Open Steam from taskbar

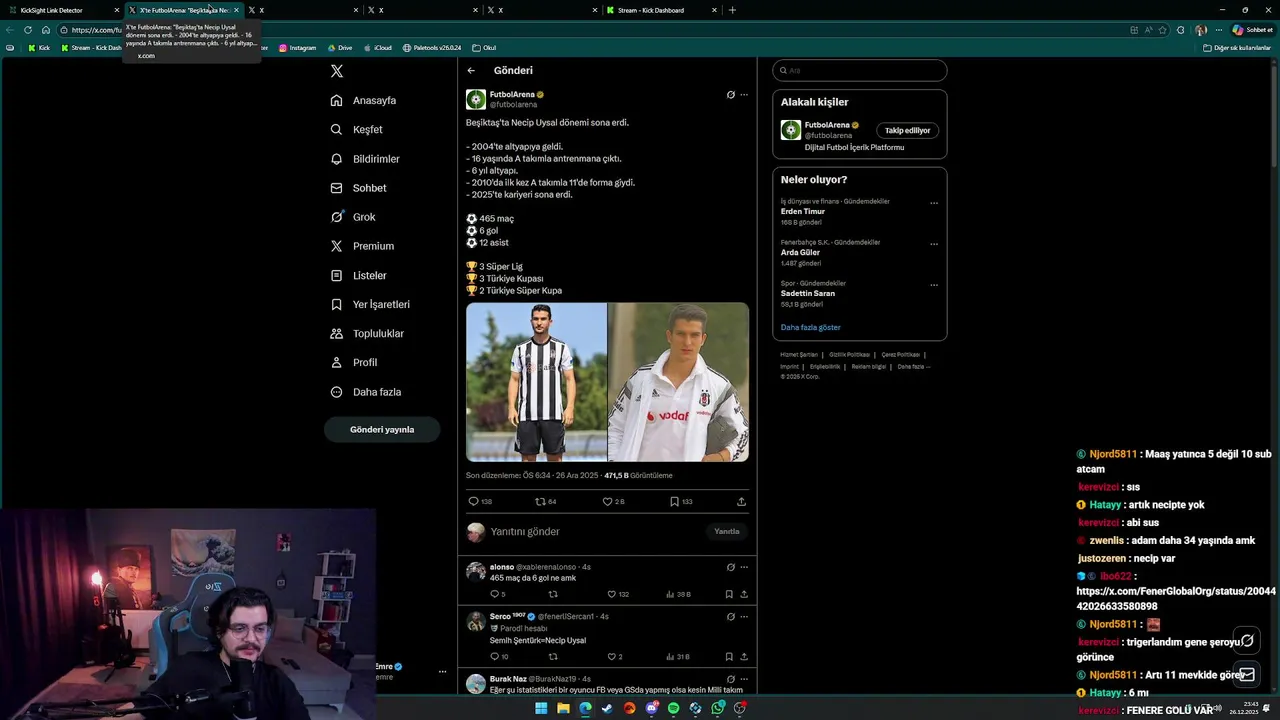pyautogui.click(x=607, y=708)
